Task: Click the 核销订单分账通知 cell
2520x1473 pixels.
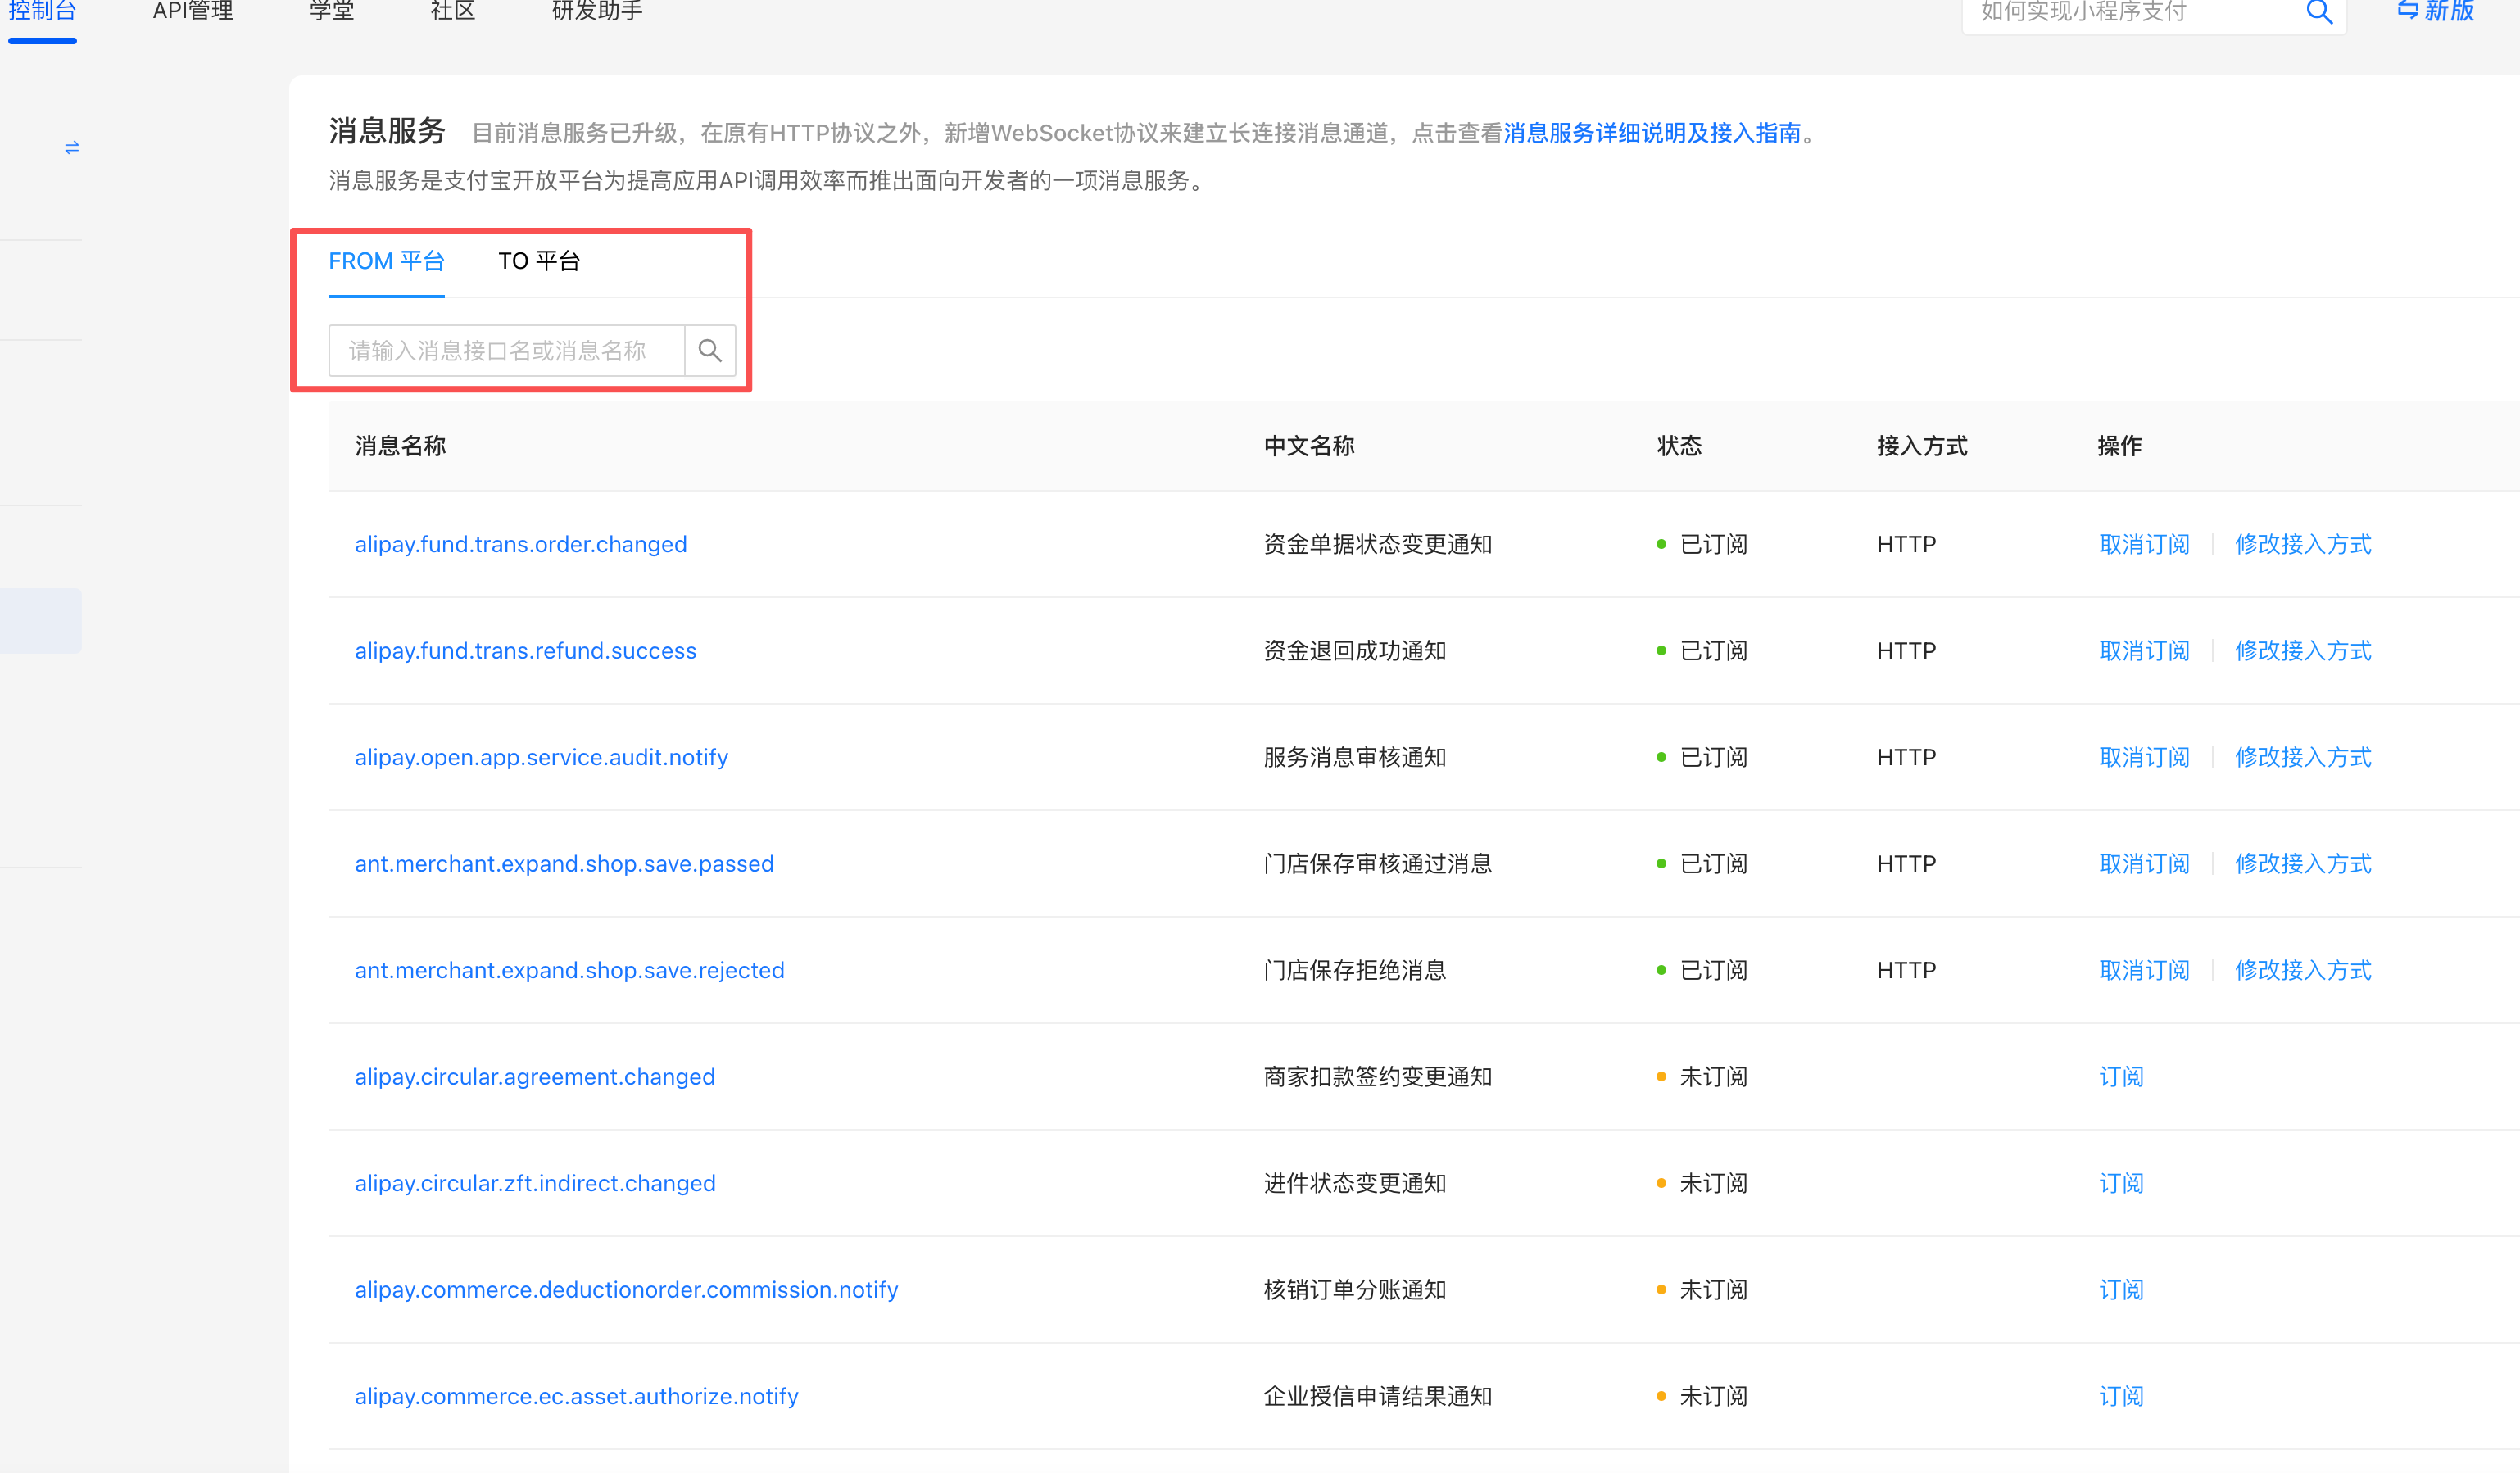Action: tap(1355, 1290)
